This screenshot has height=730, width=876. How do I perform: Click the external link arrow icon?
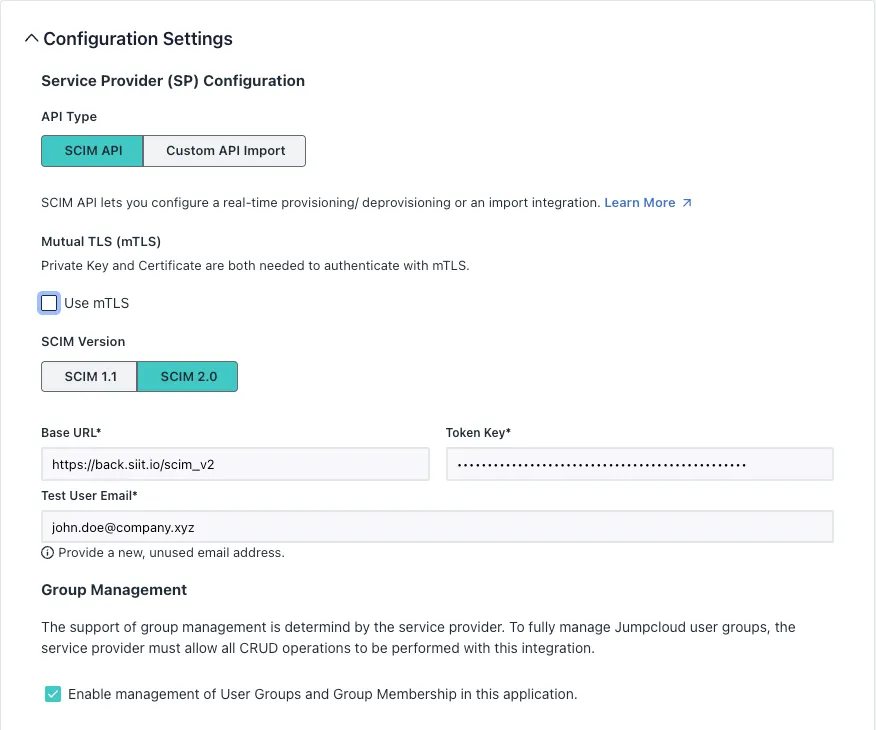687,203
